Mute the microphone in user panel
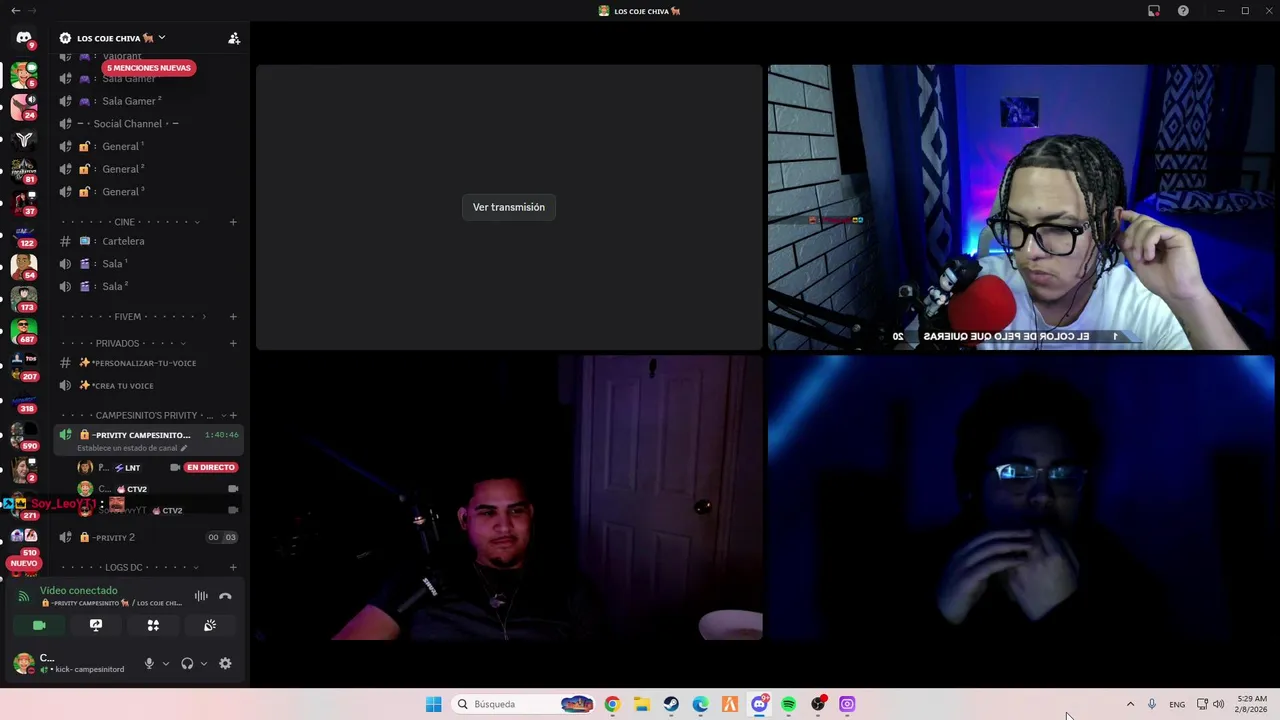This screenshot has width=1280, height=720. [149, 663]
